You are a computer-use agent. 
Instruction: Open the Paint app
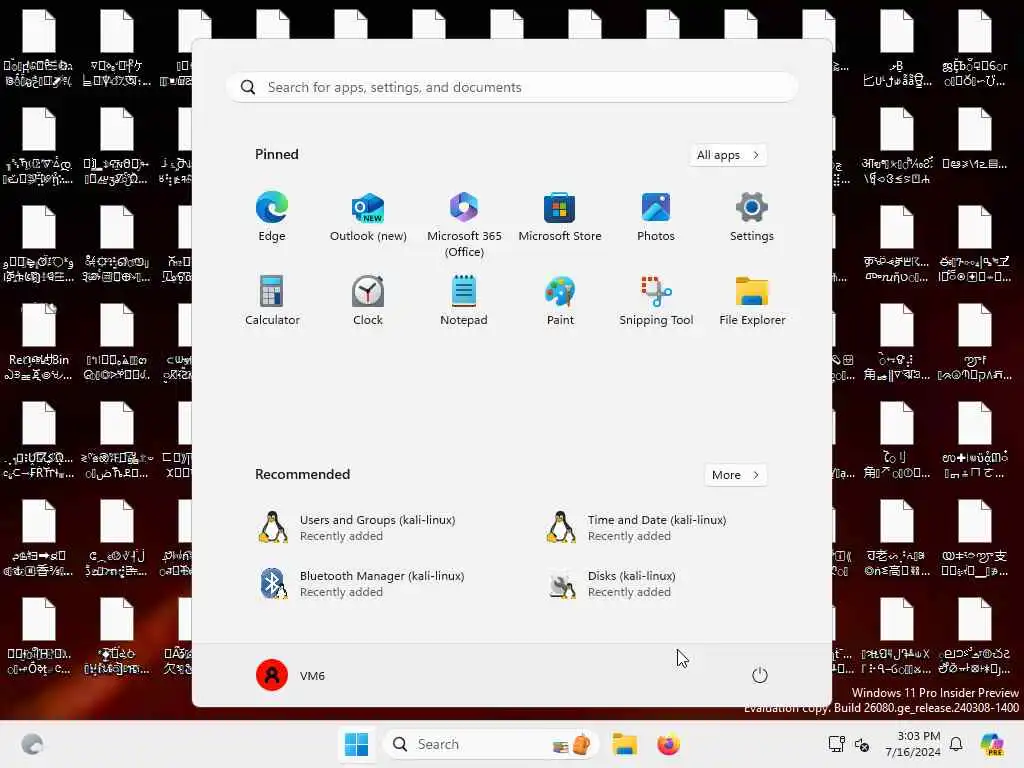[x=560, y=301]
